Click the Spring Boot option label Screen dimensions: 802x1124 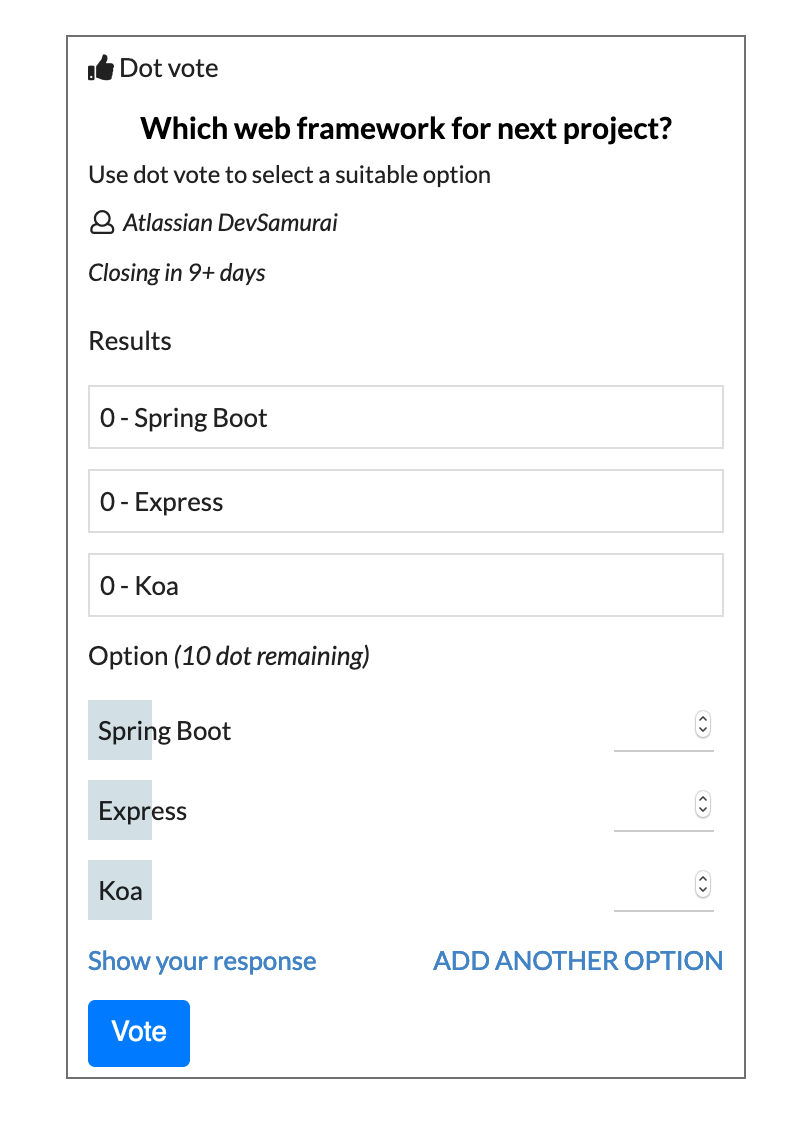tap(164, 731)
